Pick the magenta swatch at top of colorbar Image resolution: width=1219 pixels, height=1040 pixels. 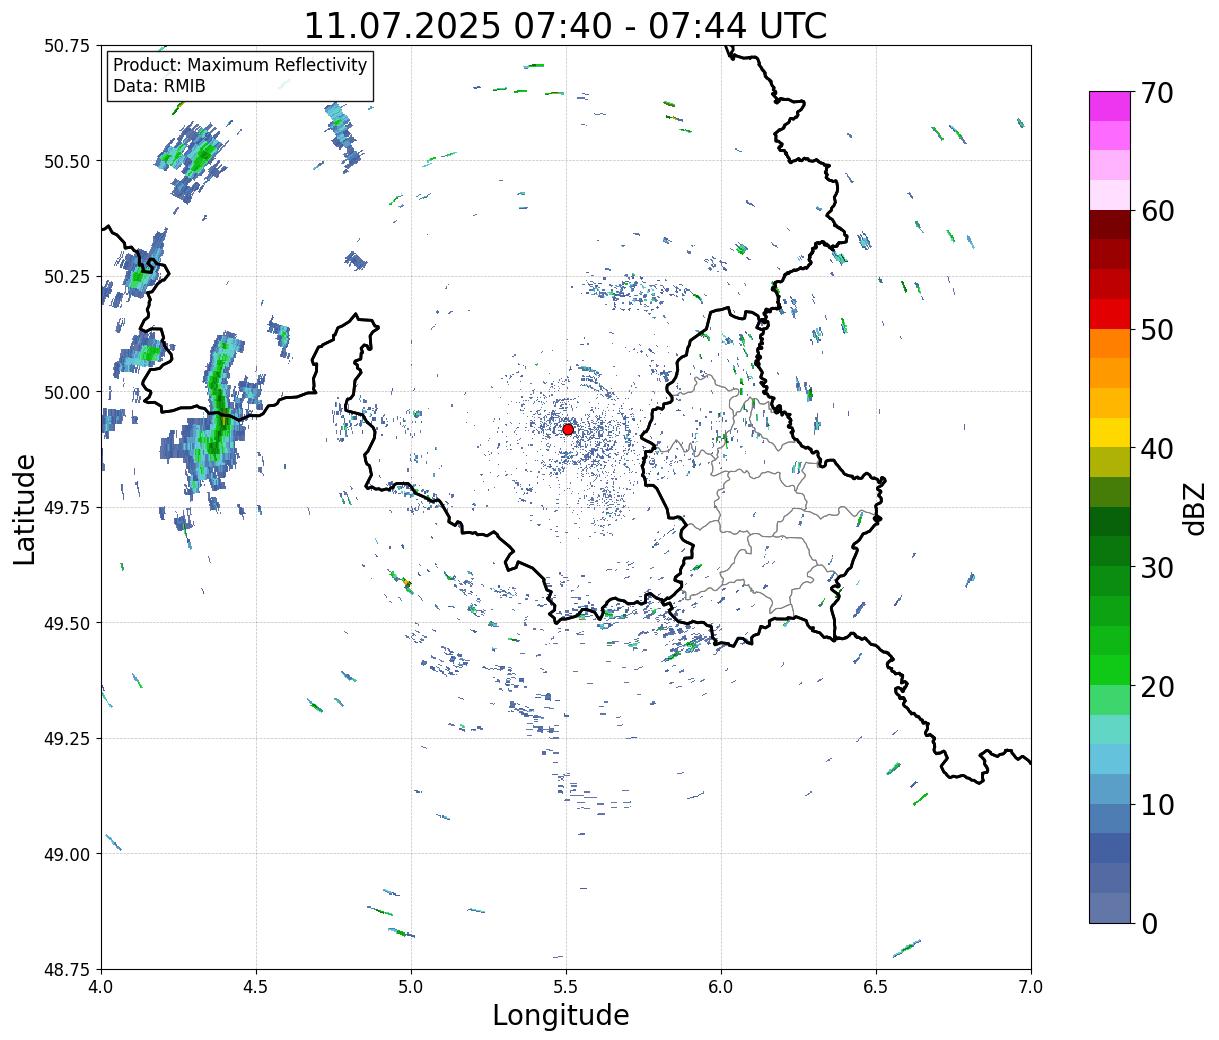1110,106
